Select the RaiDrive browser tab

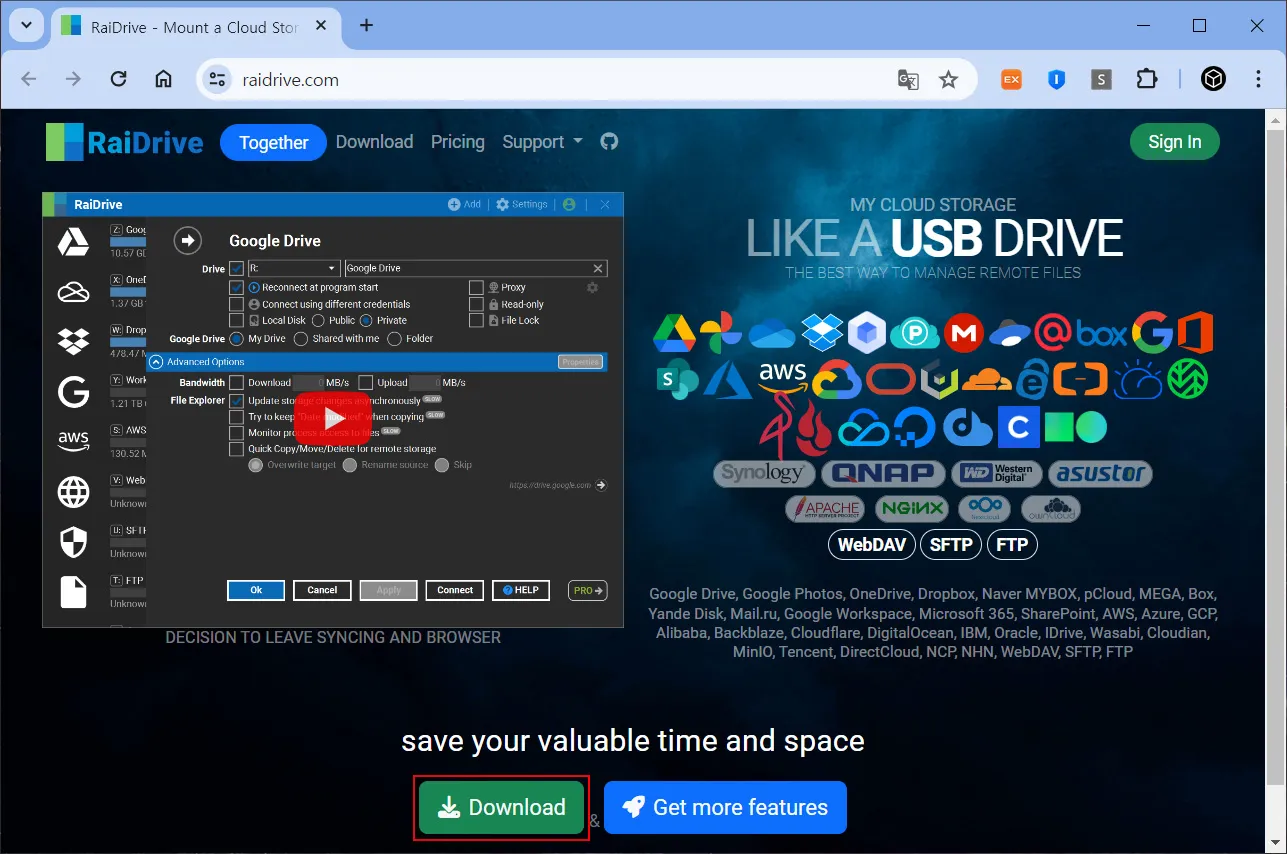193,27
